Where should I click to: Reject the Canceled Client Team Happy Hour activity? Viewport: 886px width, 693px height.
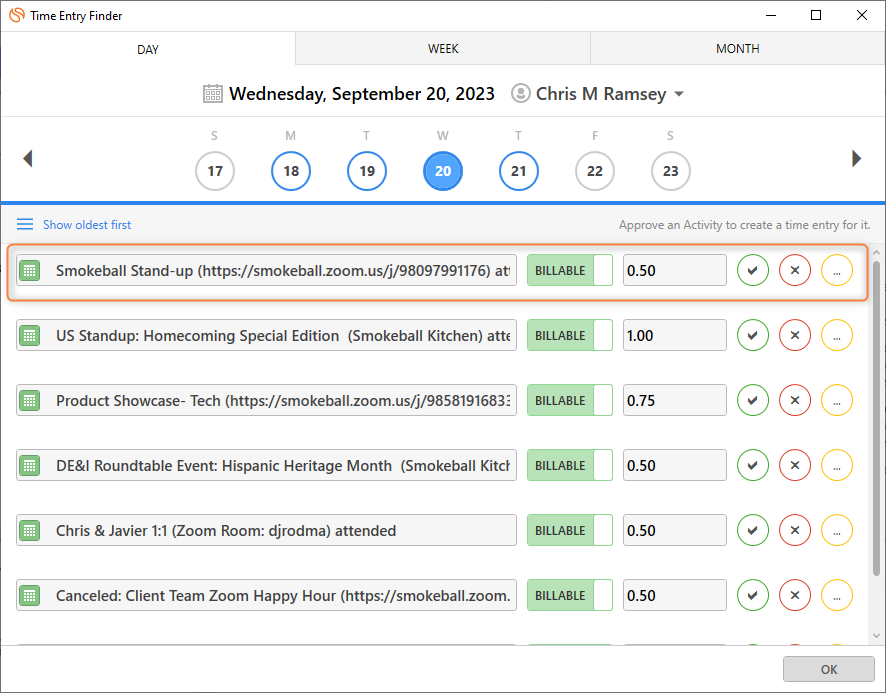pyautogui.click(x=794, y=595)
